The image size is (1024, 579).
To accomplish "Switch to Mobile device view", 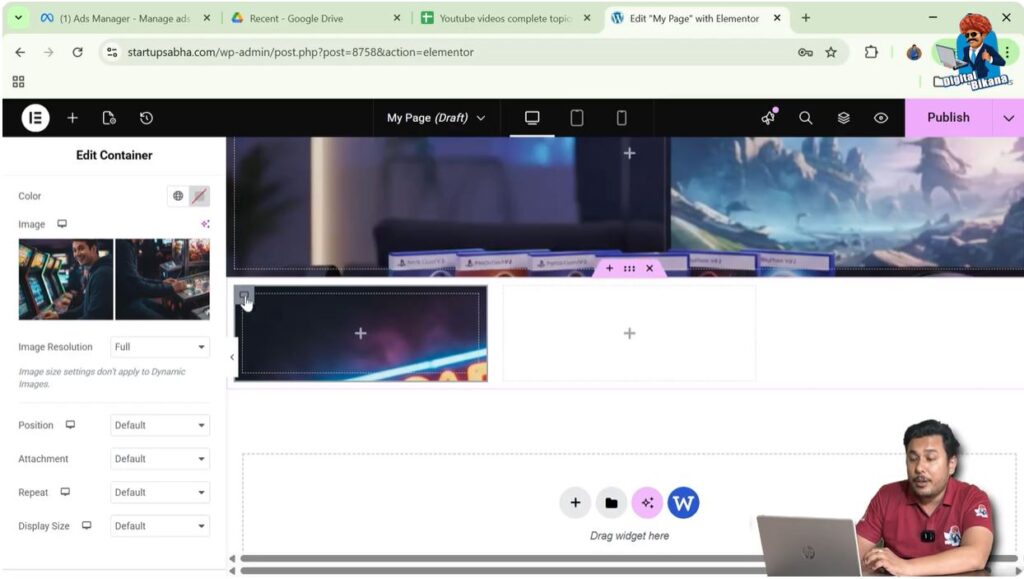I will 621,118.
